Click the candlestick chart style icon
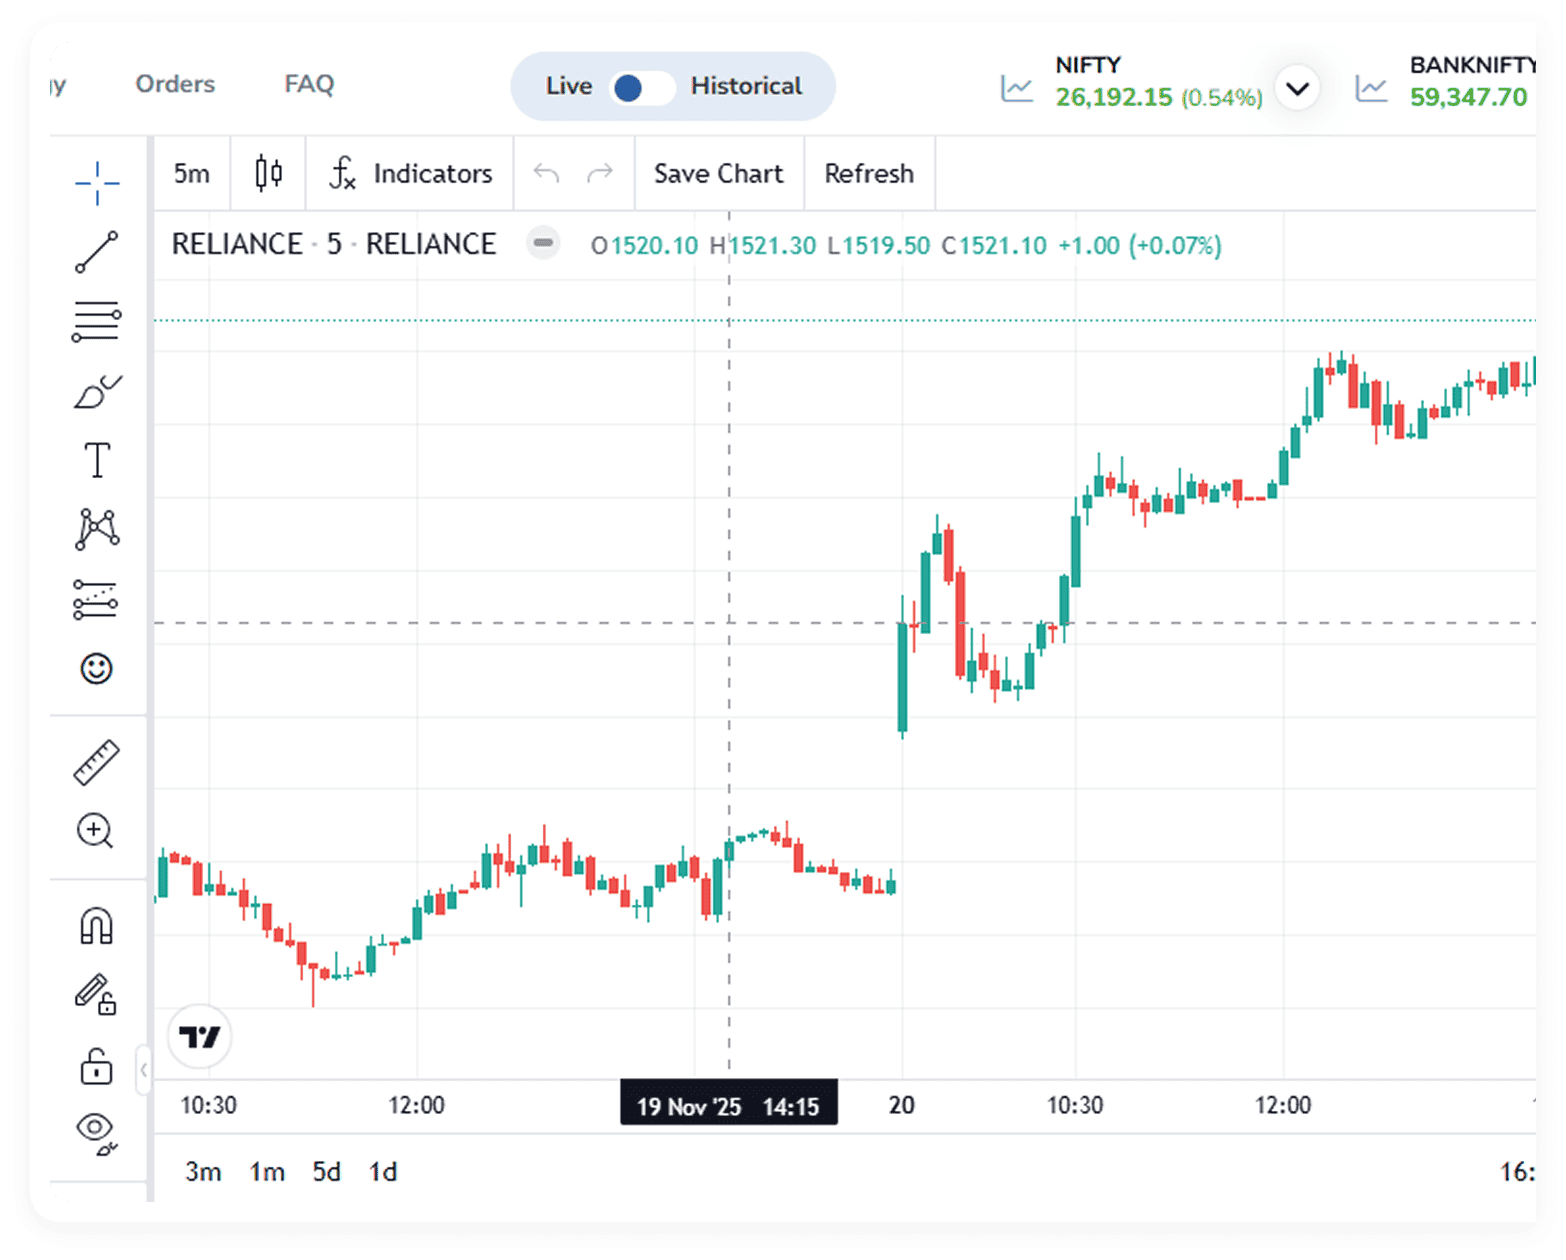Screen dimensions: 1566x1260 click(268, 174)
